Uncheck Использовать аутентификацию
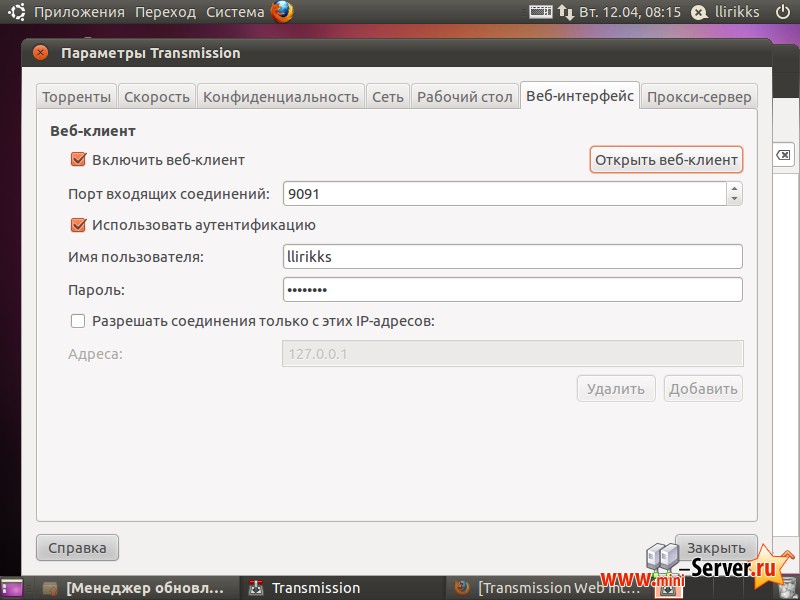The image size is (800, 600). click(x=79, y=225)
